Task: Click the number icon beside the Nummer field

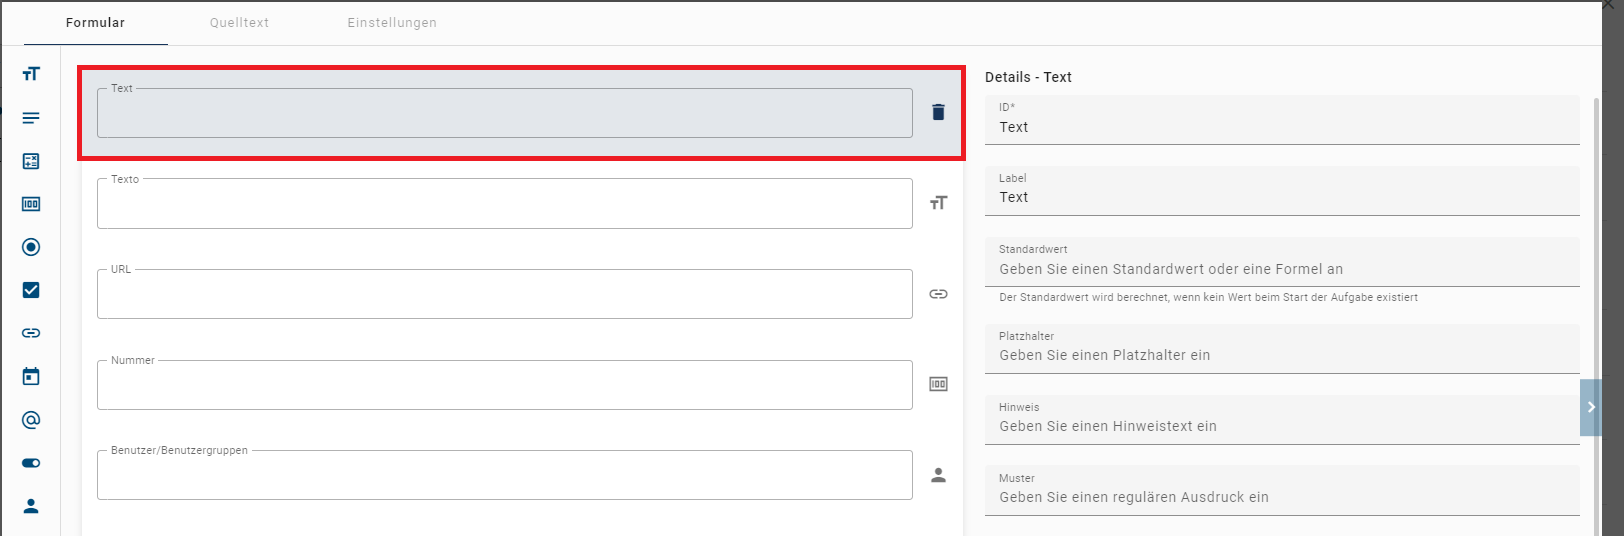Action: (938, 384)
